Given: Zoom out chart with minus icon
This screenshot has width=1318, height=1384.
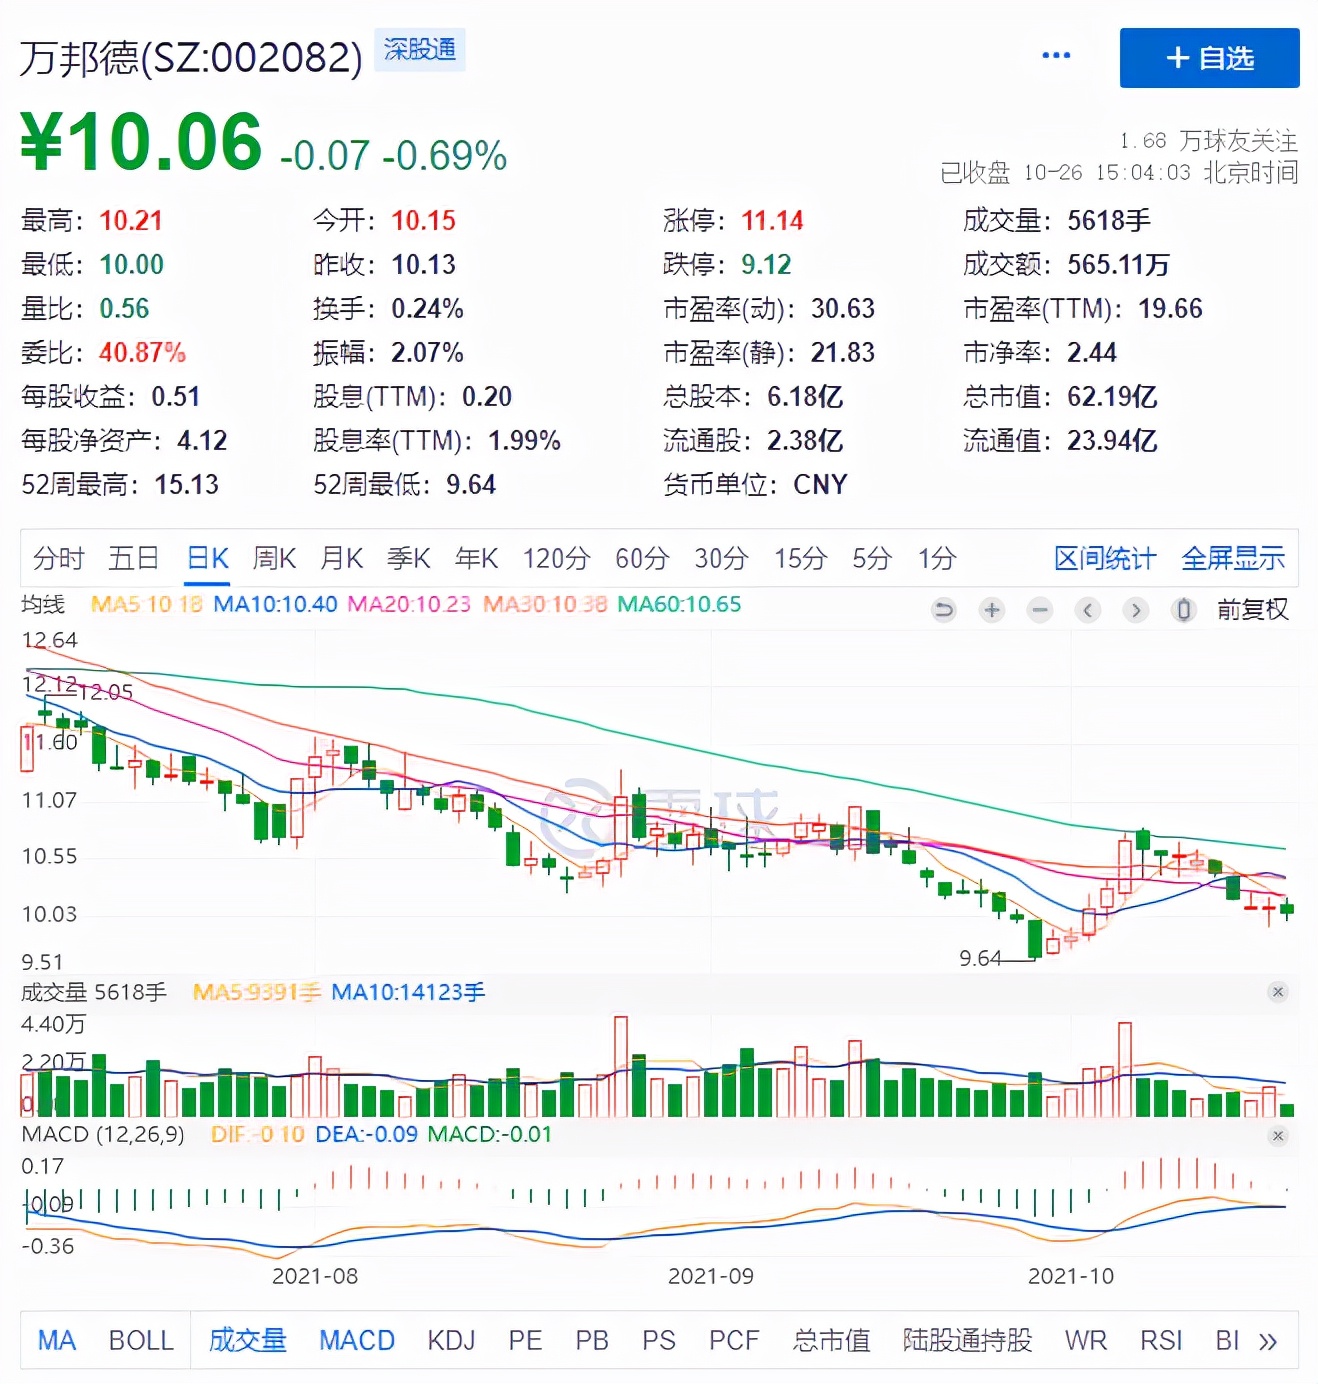Looking at the screenshot, I should pyautogui.click(x=1040, y=610).
